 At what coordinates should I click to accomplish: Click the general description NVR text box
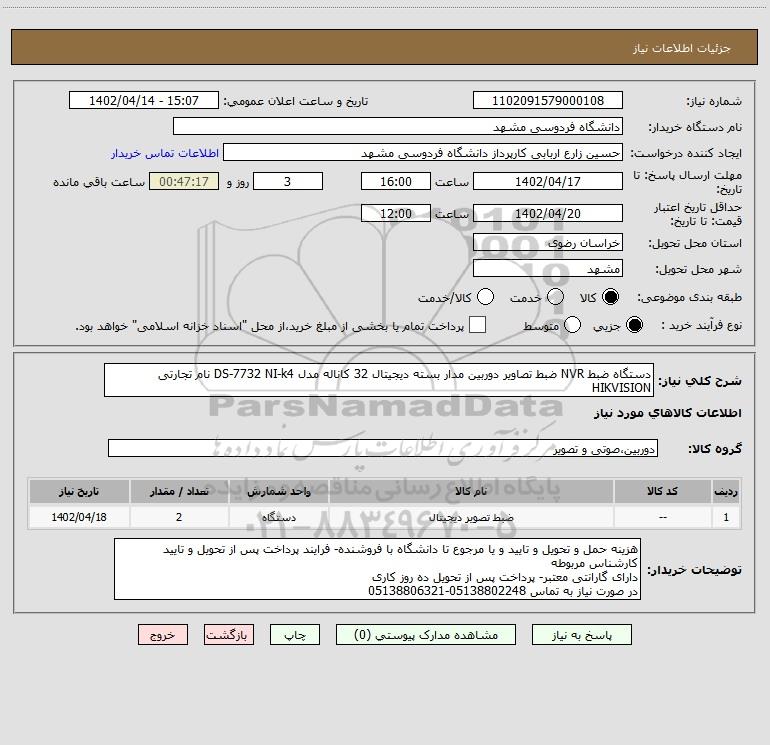pyautogui.click(x=379, y=381)
